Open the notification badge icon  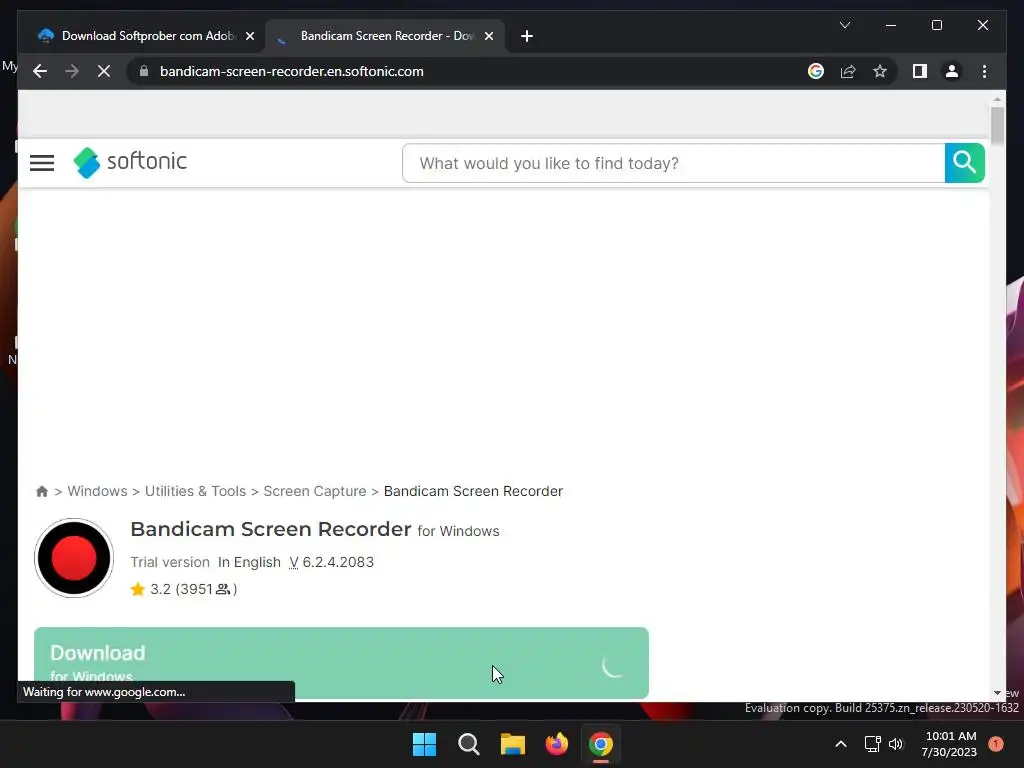click(x=996, y=744)
